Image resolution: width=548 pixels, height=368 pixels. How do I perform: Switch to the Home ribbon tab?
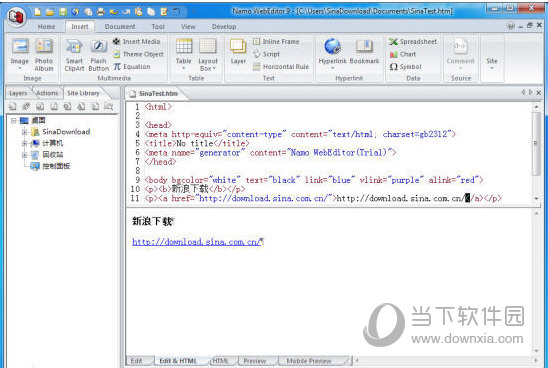coord(46,27)
